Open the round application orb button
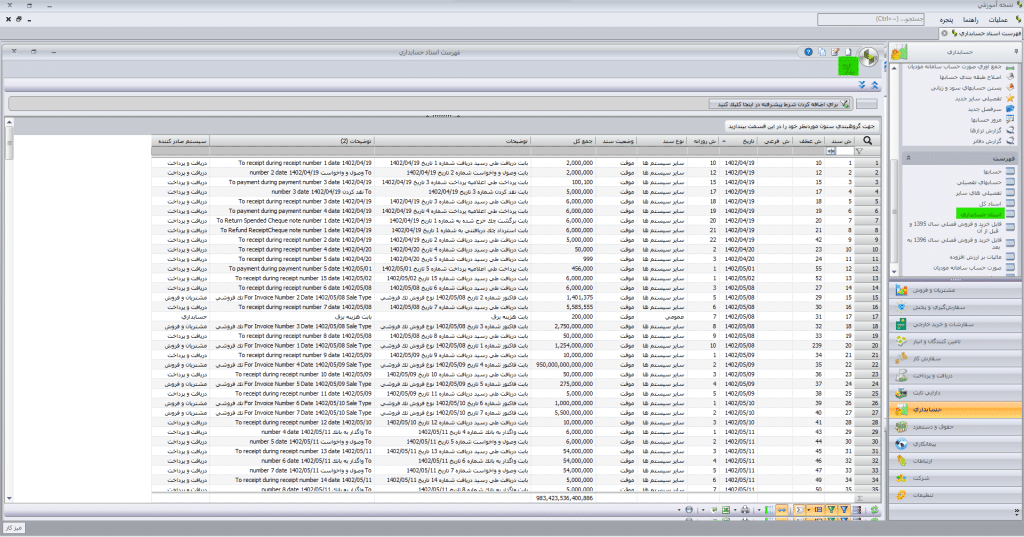This screenshot has width=1024, height=537. tap(869, 57)
